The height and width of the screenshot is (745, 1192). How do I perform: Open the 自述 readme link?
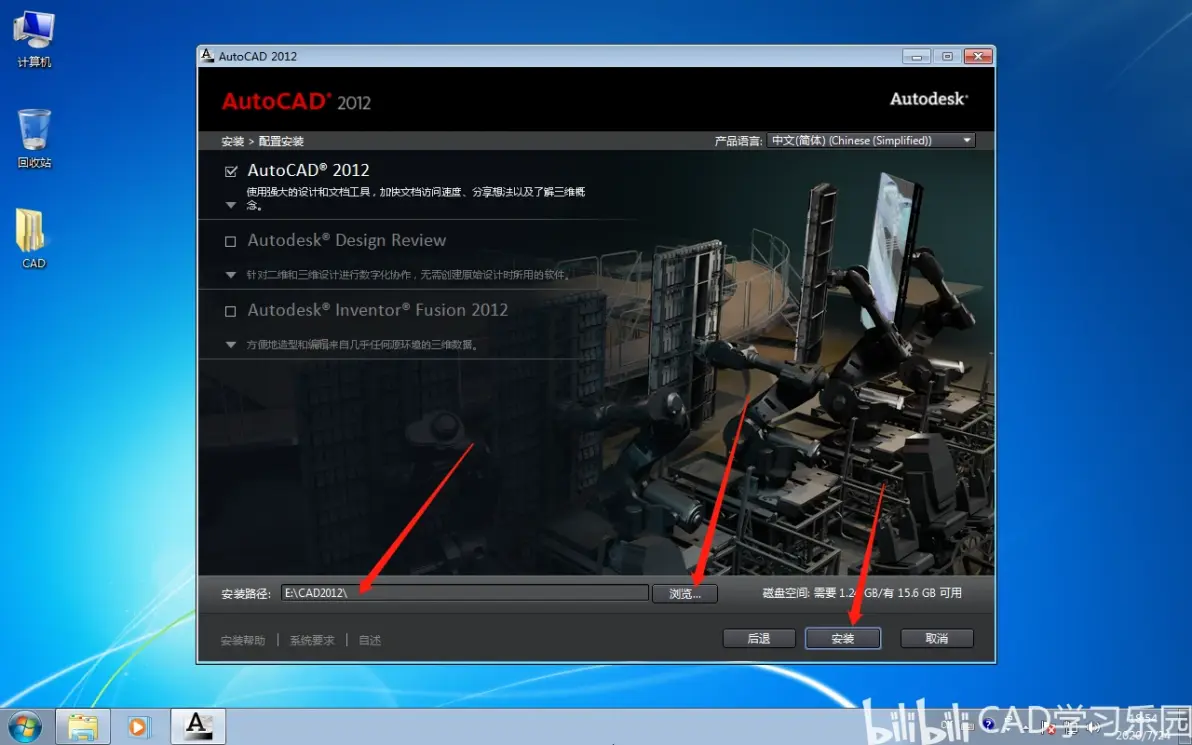(369, 640)
